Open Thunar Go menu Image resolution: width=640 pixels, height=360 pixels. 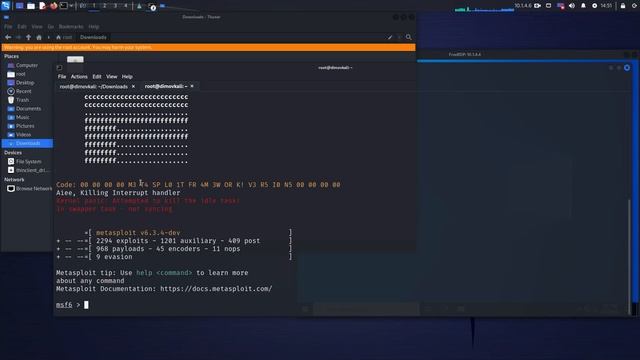click(51, 27)
